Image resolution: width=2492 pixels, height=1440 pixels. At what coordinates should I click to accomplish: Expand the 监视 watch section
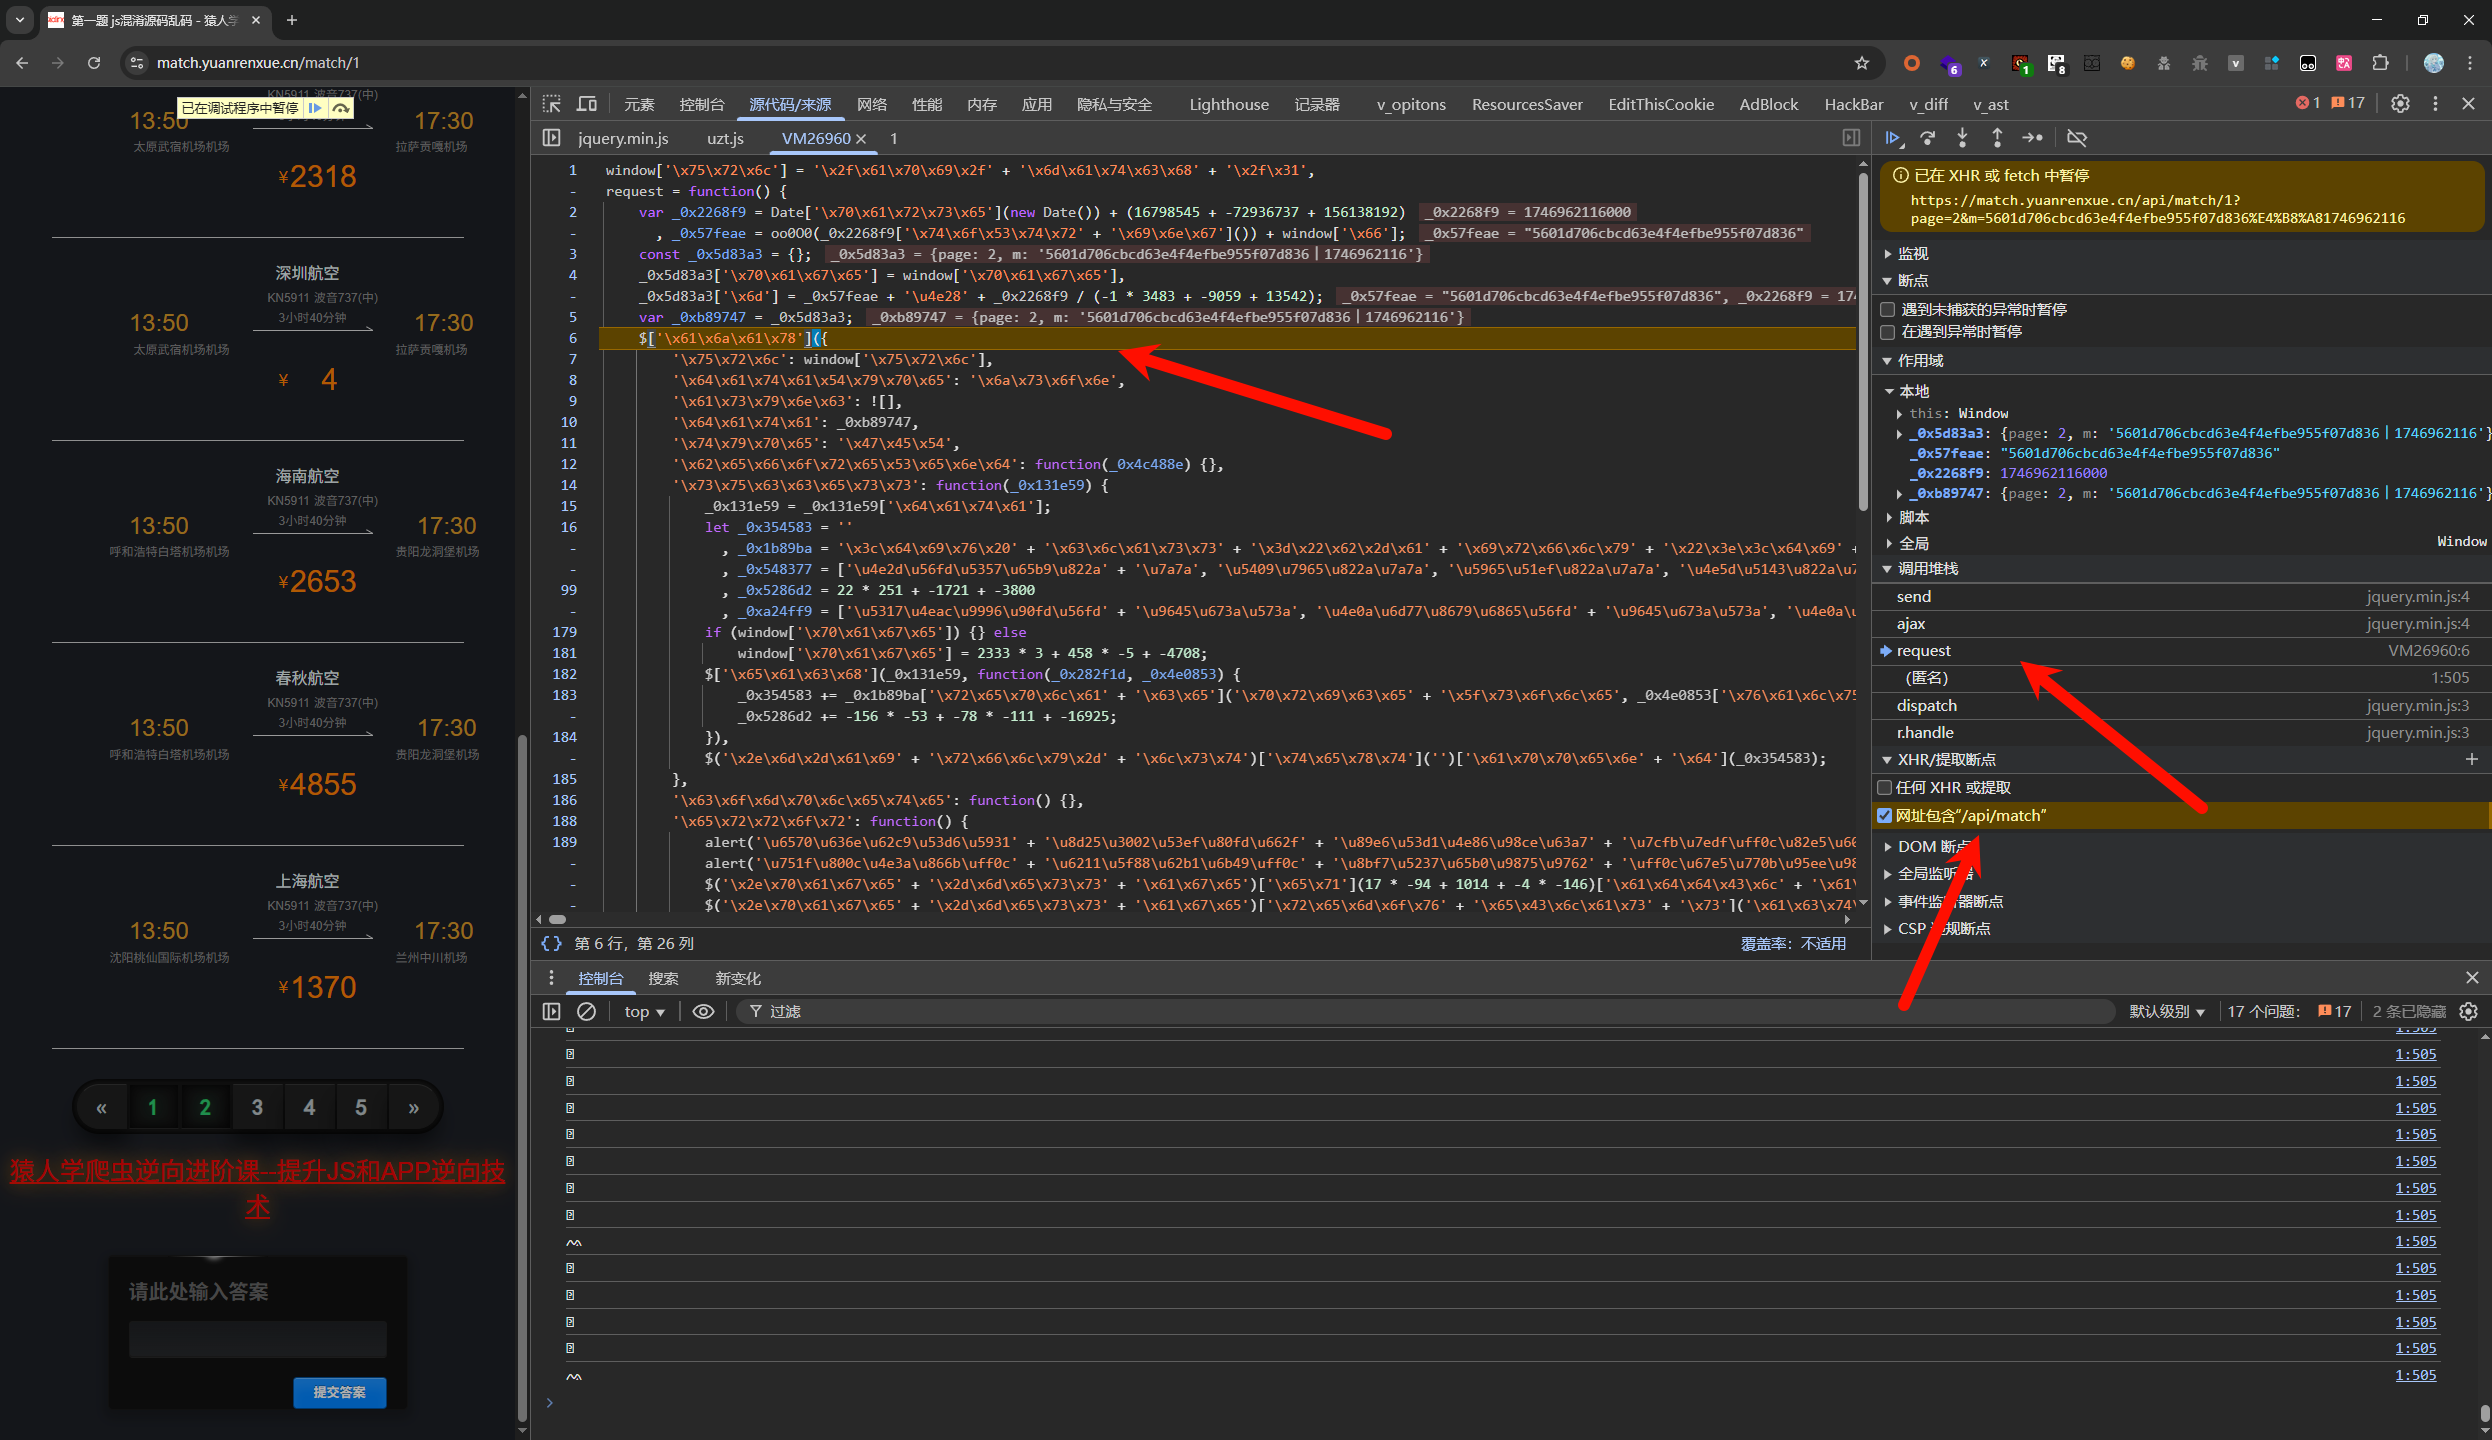pos(1912,254)
